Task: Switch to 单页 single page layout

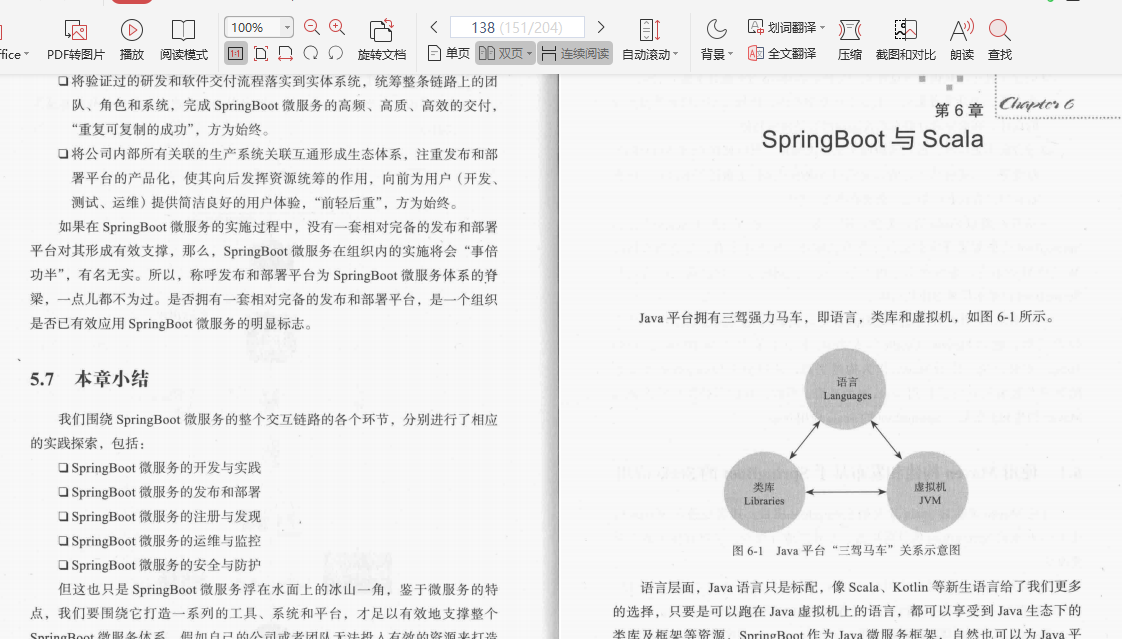Action: coord(449,54)
